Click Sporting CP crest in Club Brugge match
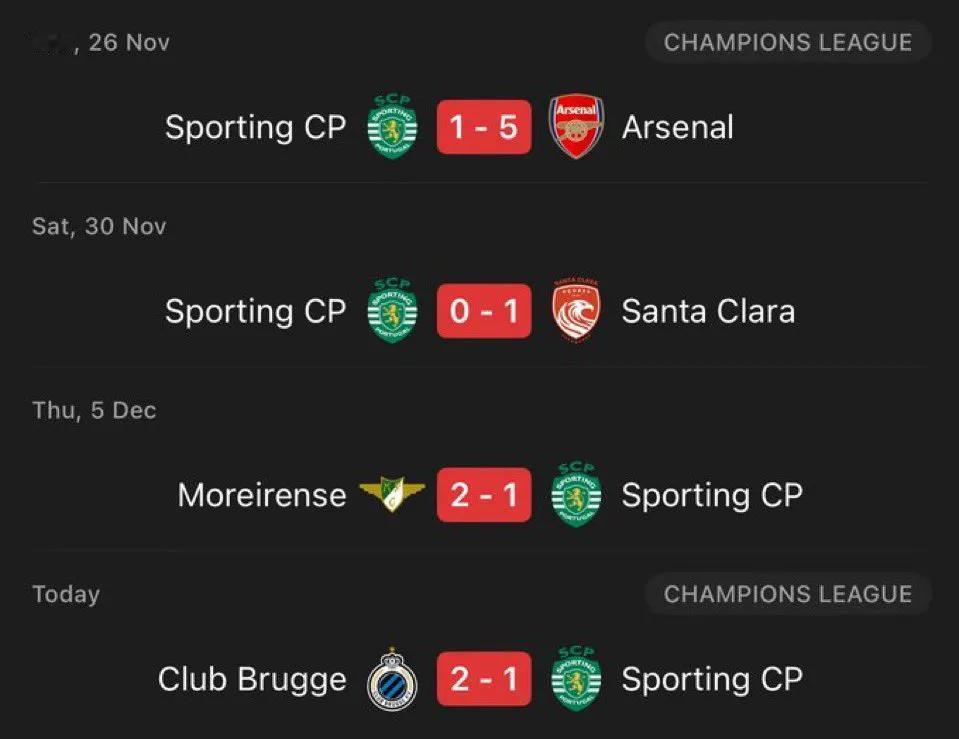Viewport: 959px width, 739px height. pyautogui.click(x=576, y=678)
